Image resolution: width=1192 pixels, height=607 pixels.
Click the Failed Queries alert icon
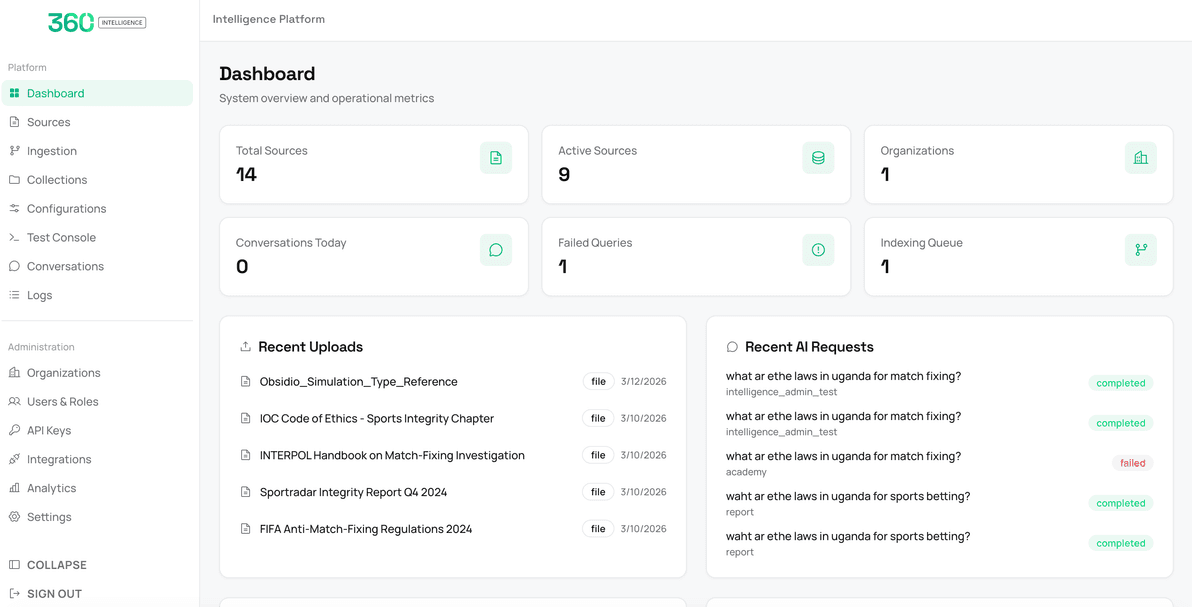pyautogui.click(x=818, y=250)
